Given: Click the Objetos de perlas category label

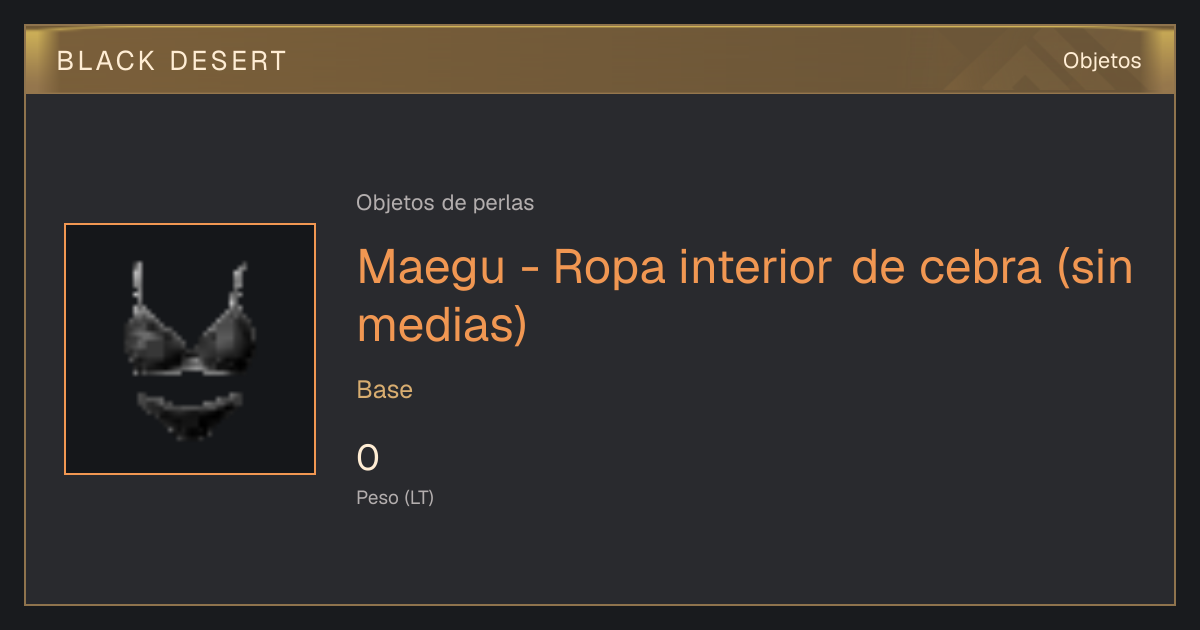Looking at the screenshot, I should pos(445,203).
